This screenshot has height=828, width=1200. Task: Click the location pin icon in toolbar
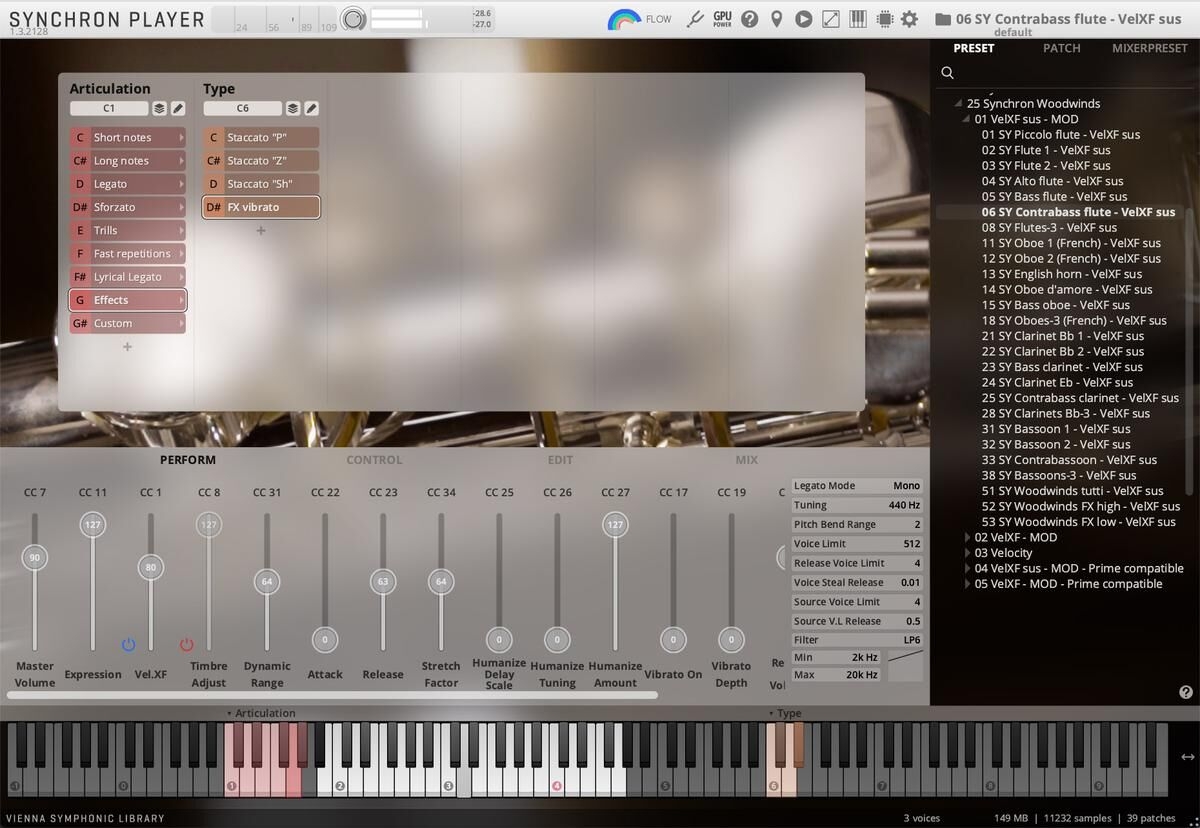click(x=776, y=19)
